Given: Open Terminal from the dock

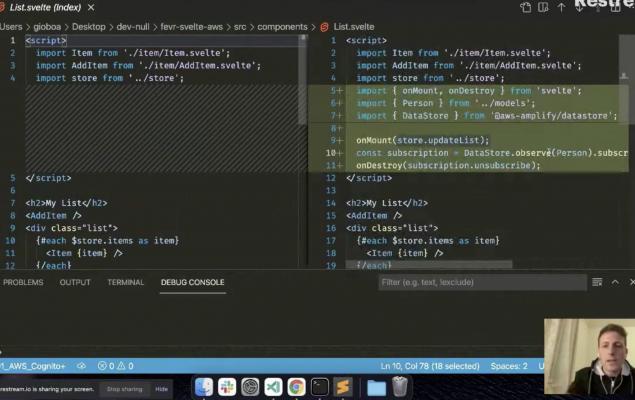Looking at the screenshot, I should pyautogui.click(x=320, y=387).
